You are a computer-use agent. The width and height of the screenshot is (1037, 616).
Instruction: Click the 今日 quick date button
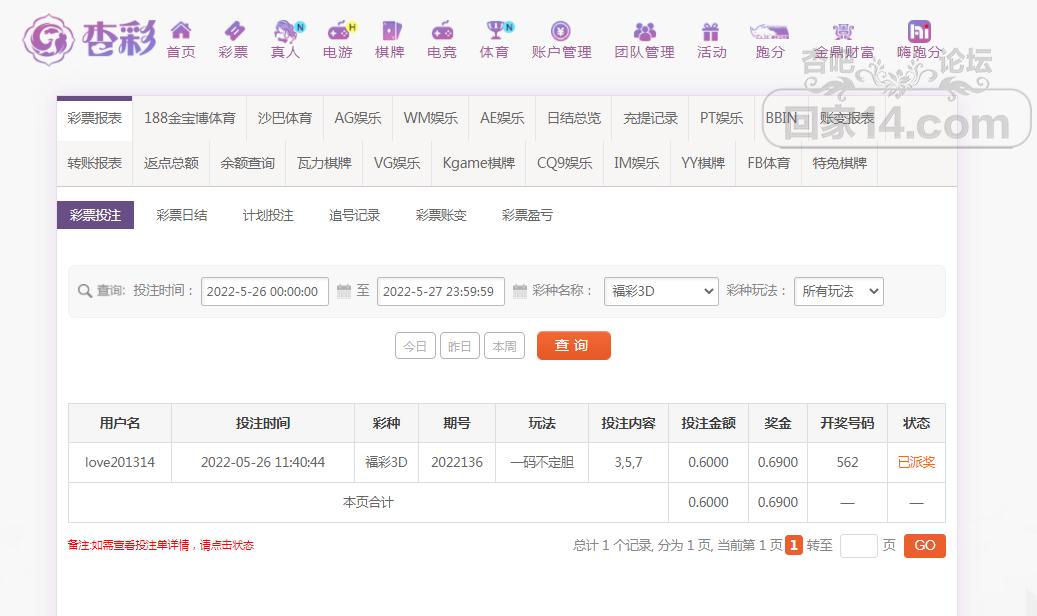(415, 346)
